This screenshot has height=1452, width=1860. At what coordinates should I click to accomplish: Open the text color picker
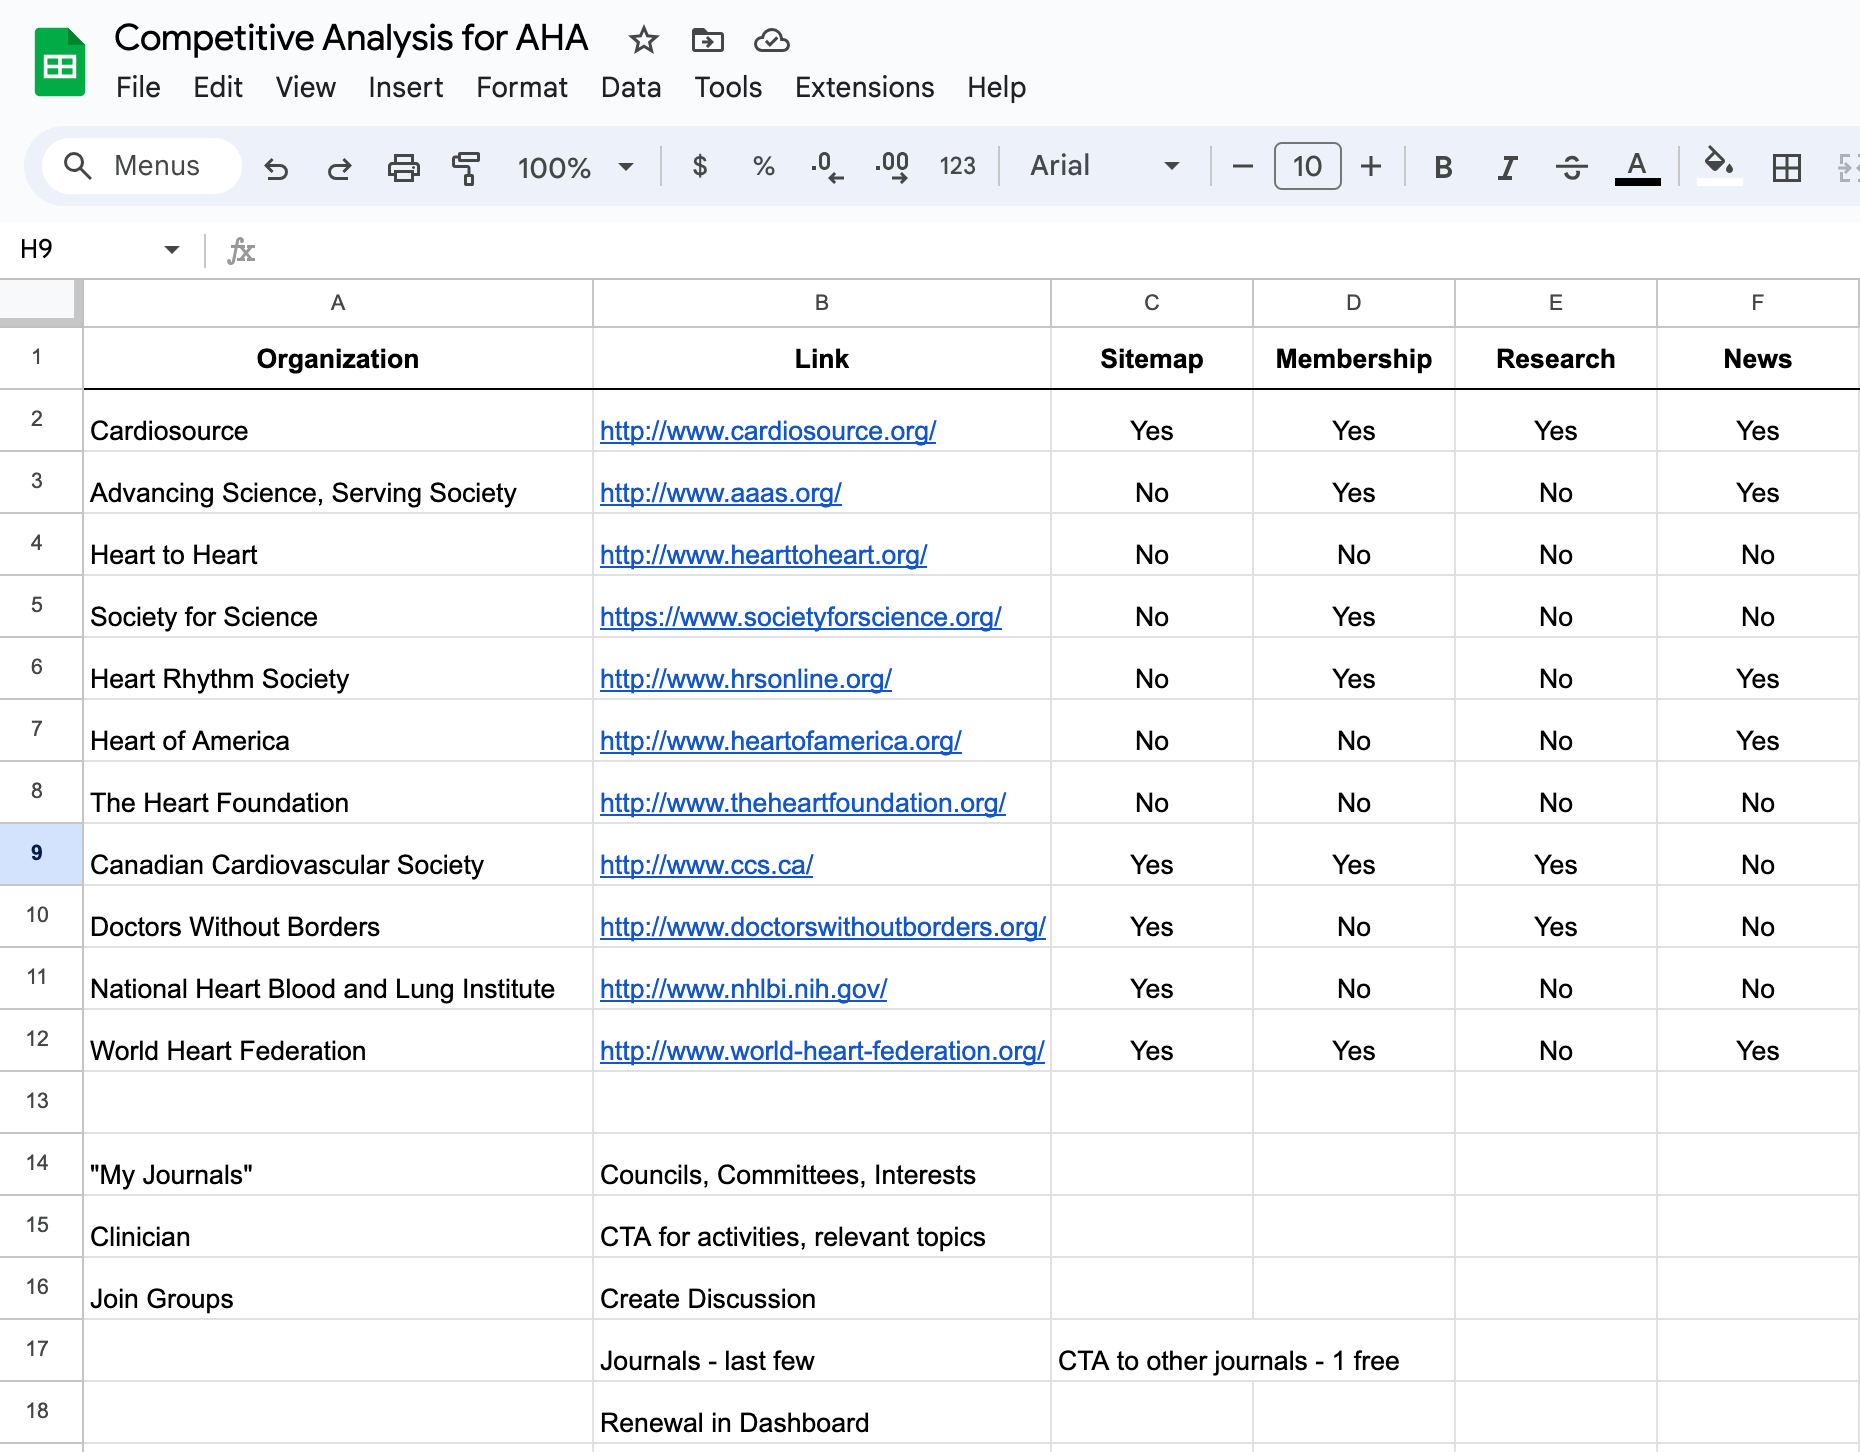(x=1637, y=167)
